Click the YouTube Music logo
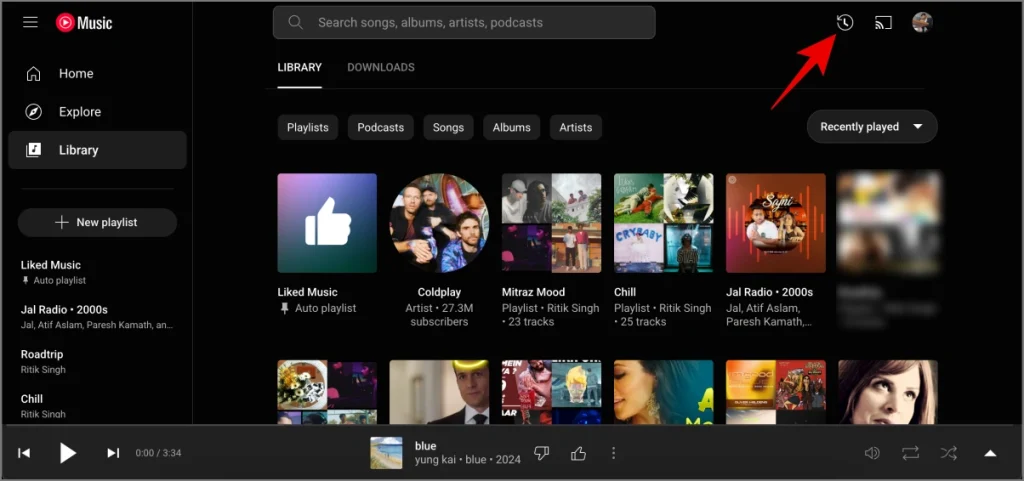Screen dimensions: 1024x481 pos(84,23)
